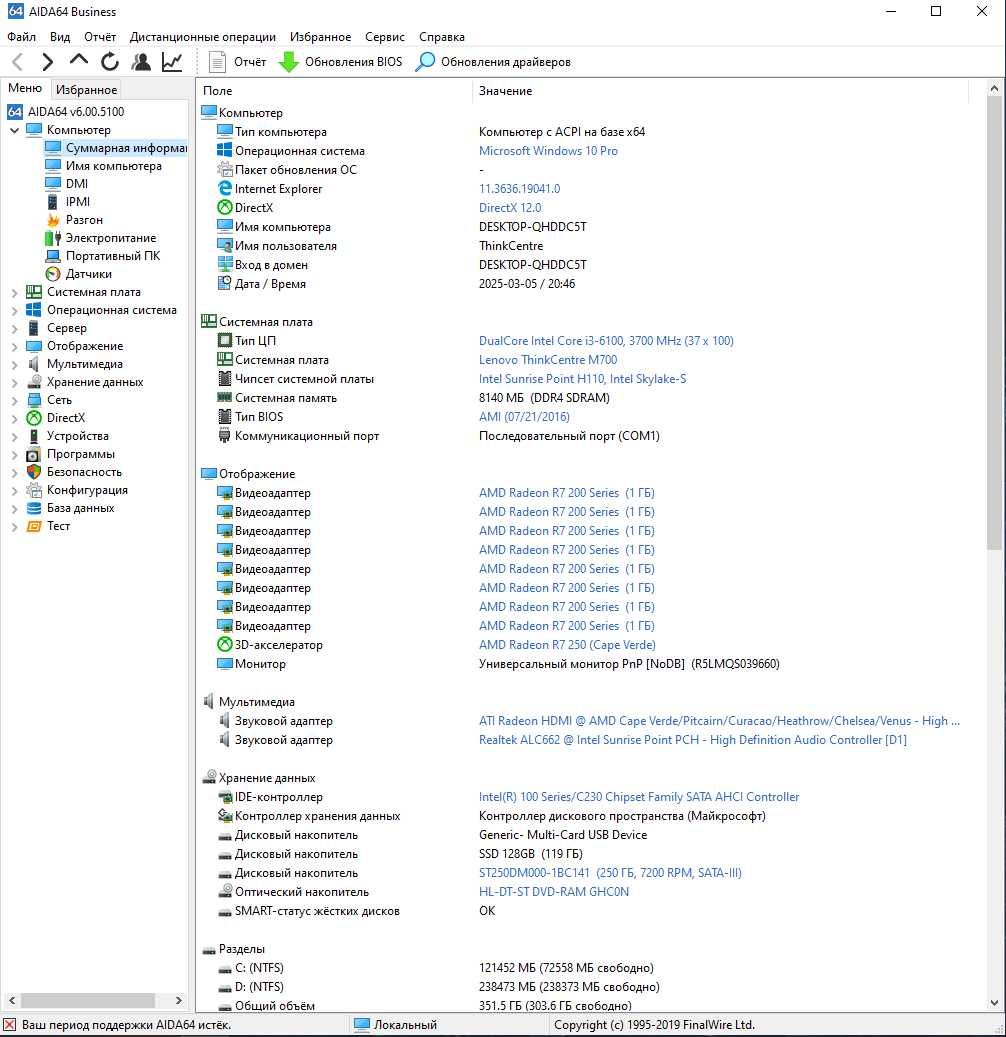This screenshot has height=1037, width=1006.
Task: Open the AMI (07/21/2016) BIOS link
Action: click(524, 417)
